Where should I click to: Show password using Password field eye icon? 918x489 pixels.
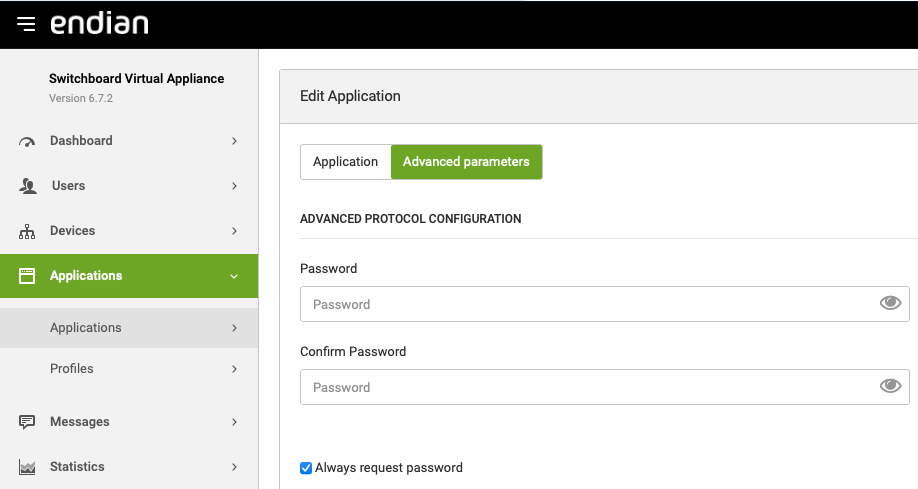point(890,304)
